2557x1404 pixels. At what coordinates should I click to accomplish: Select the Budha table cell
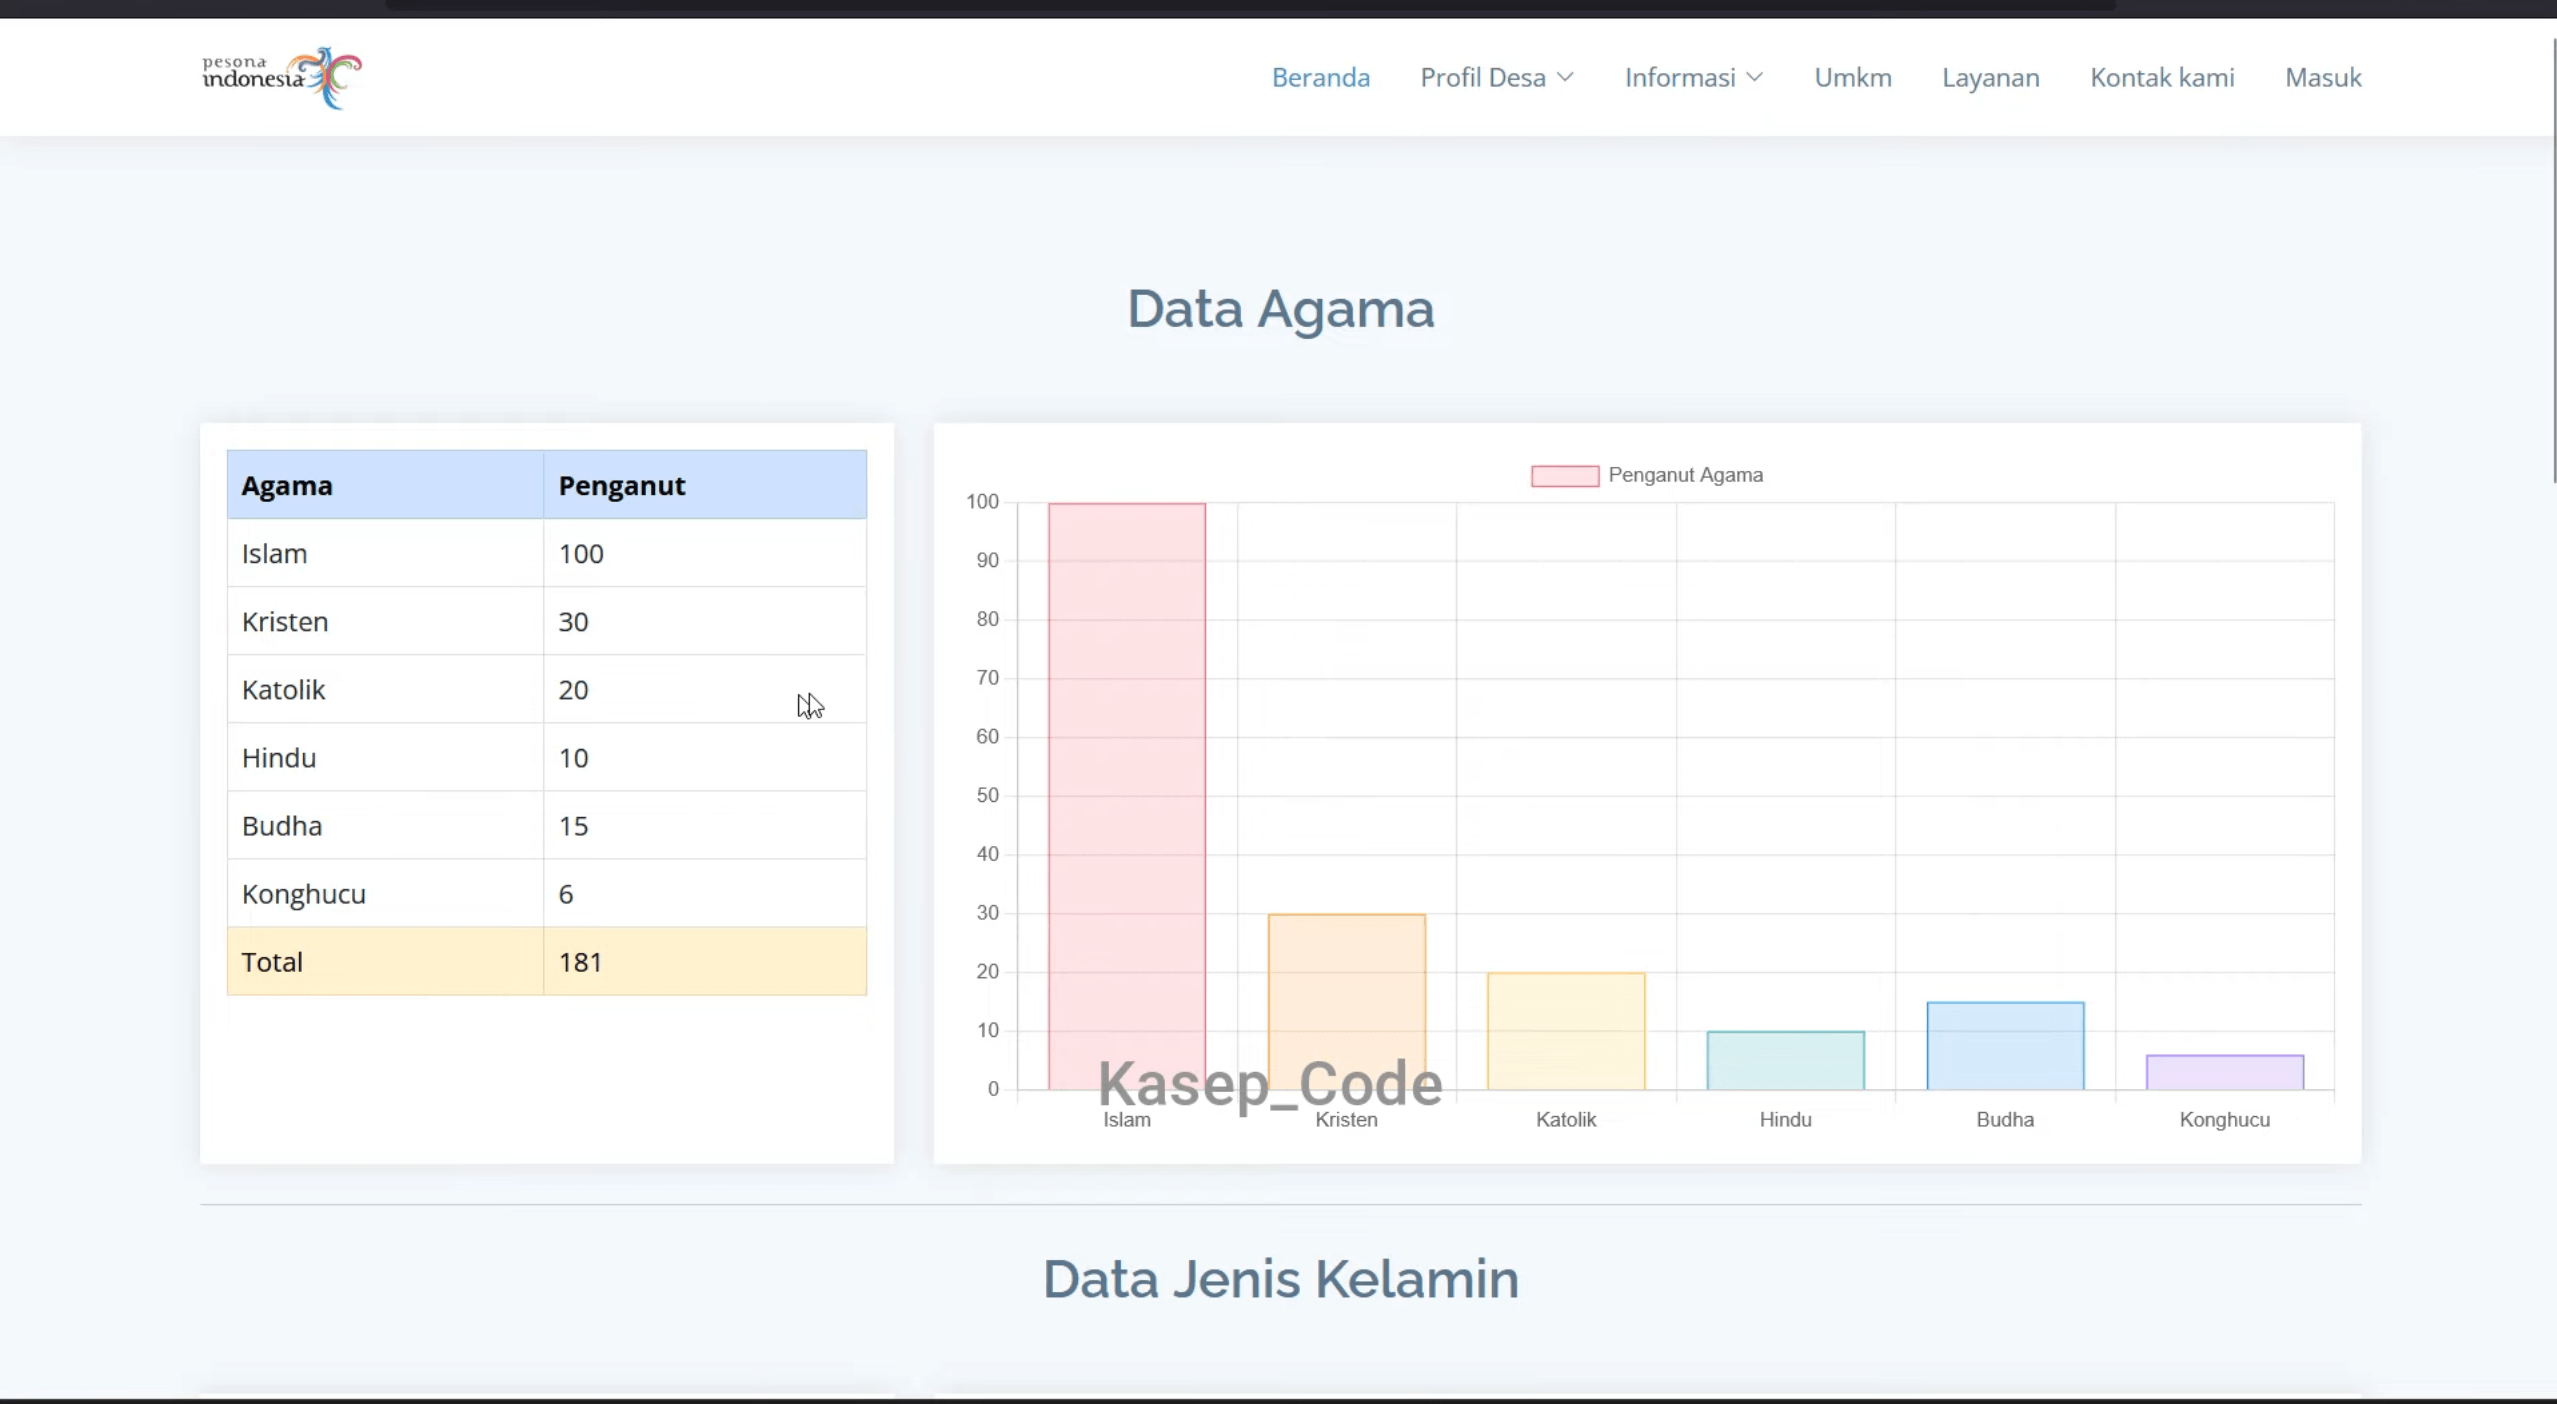point(385,825)
